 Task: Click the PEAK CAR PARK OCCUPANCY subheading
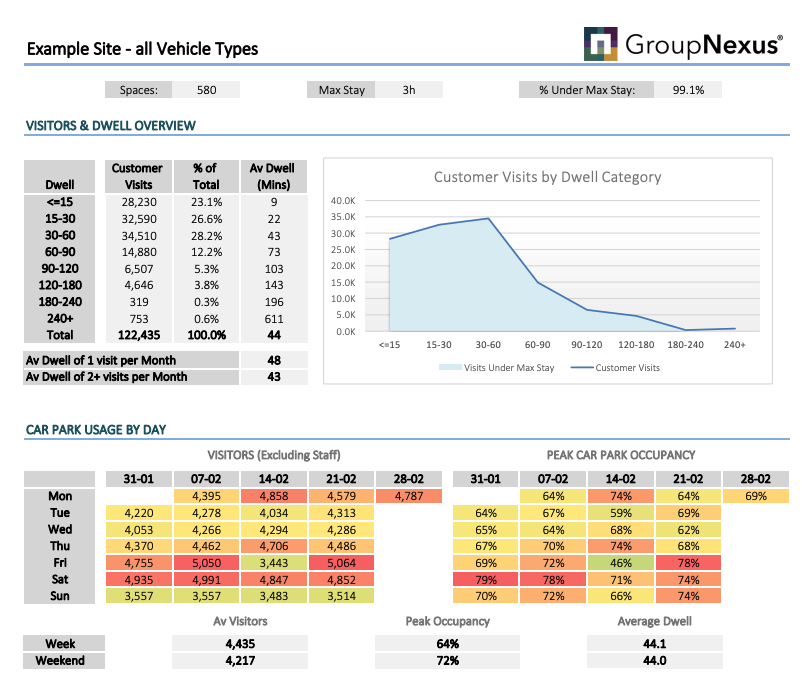pos(621,455)
